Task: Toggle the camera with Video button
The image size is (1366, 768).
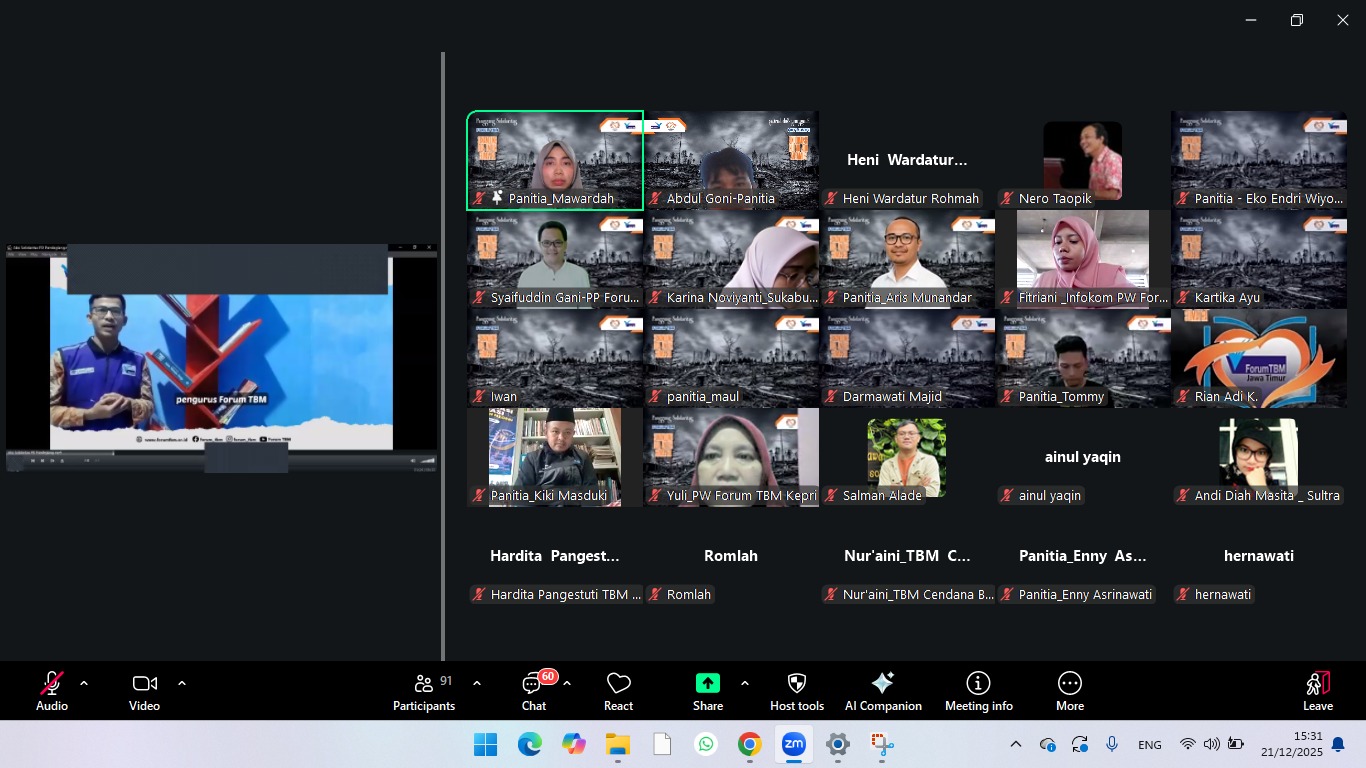Action: click(x=144, y=691)
